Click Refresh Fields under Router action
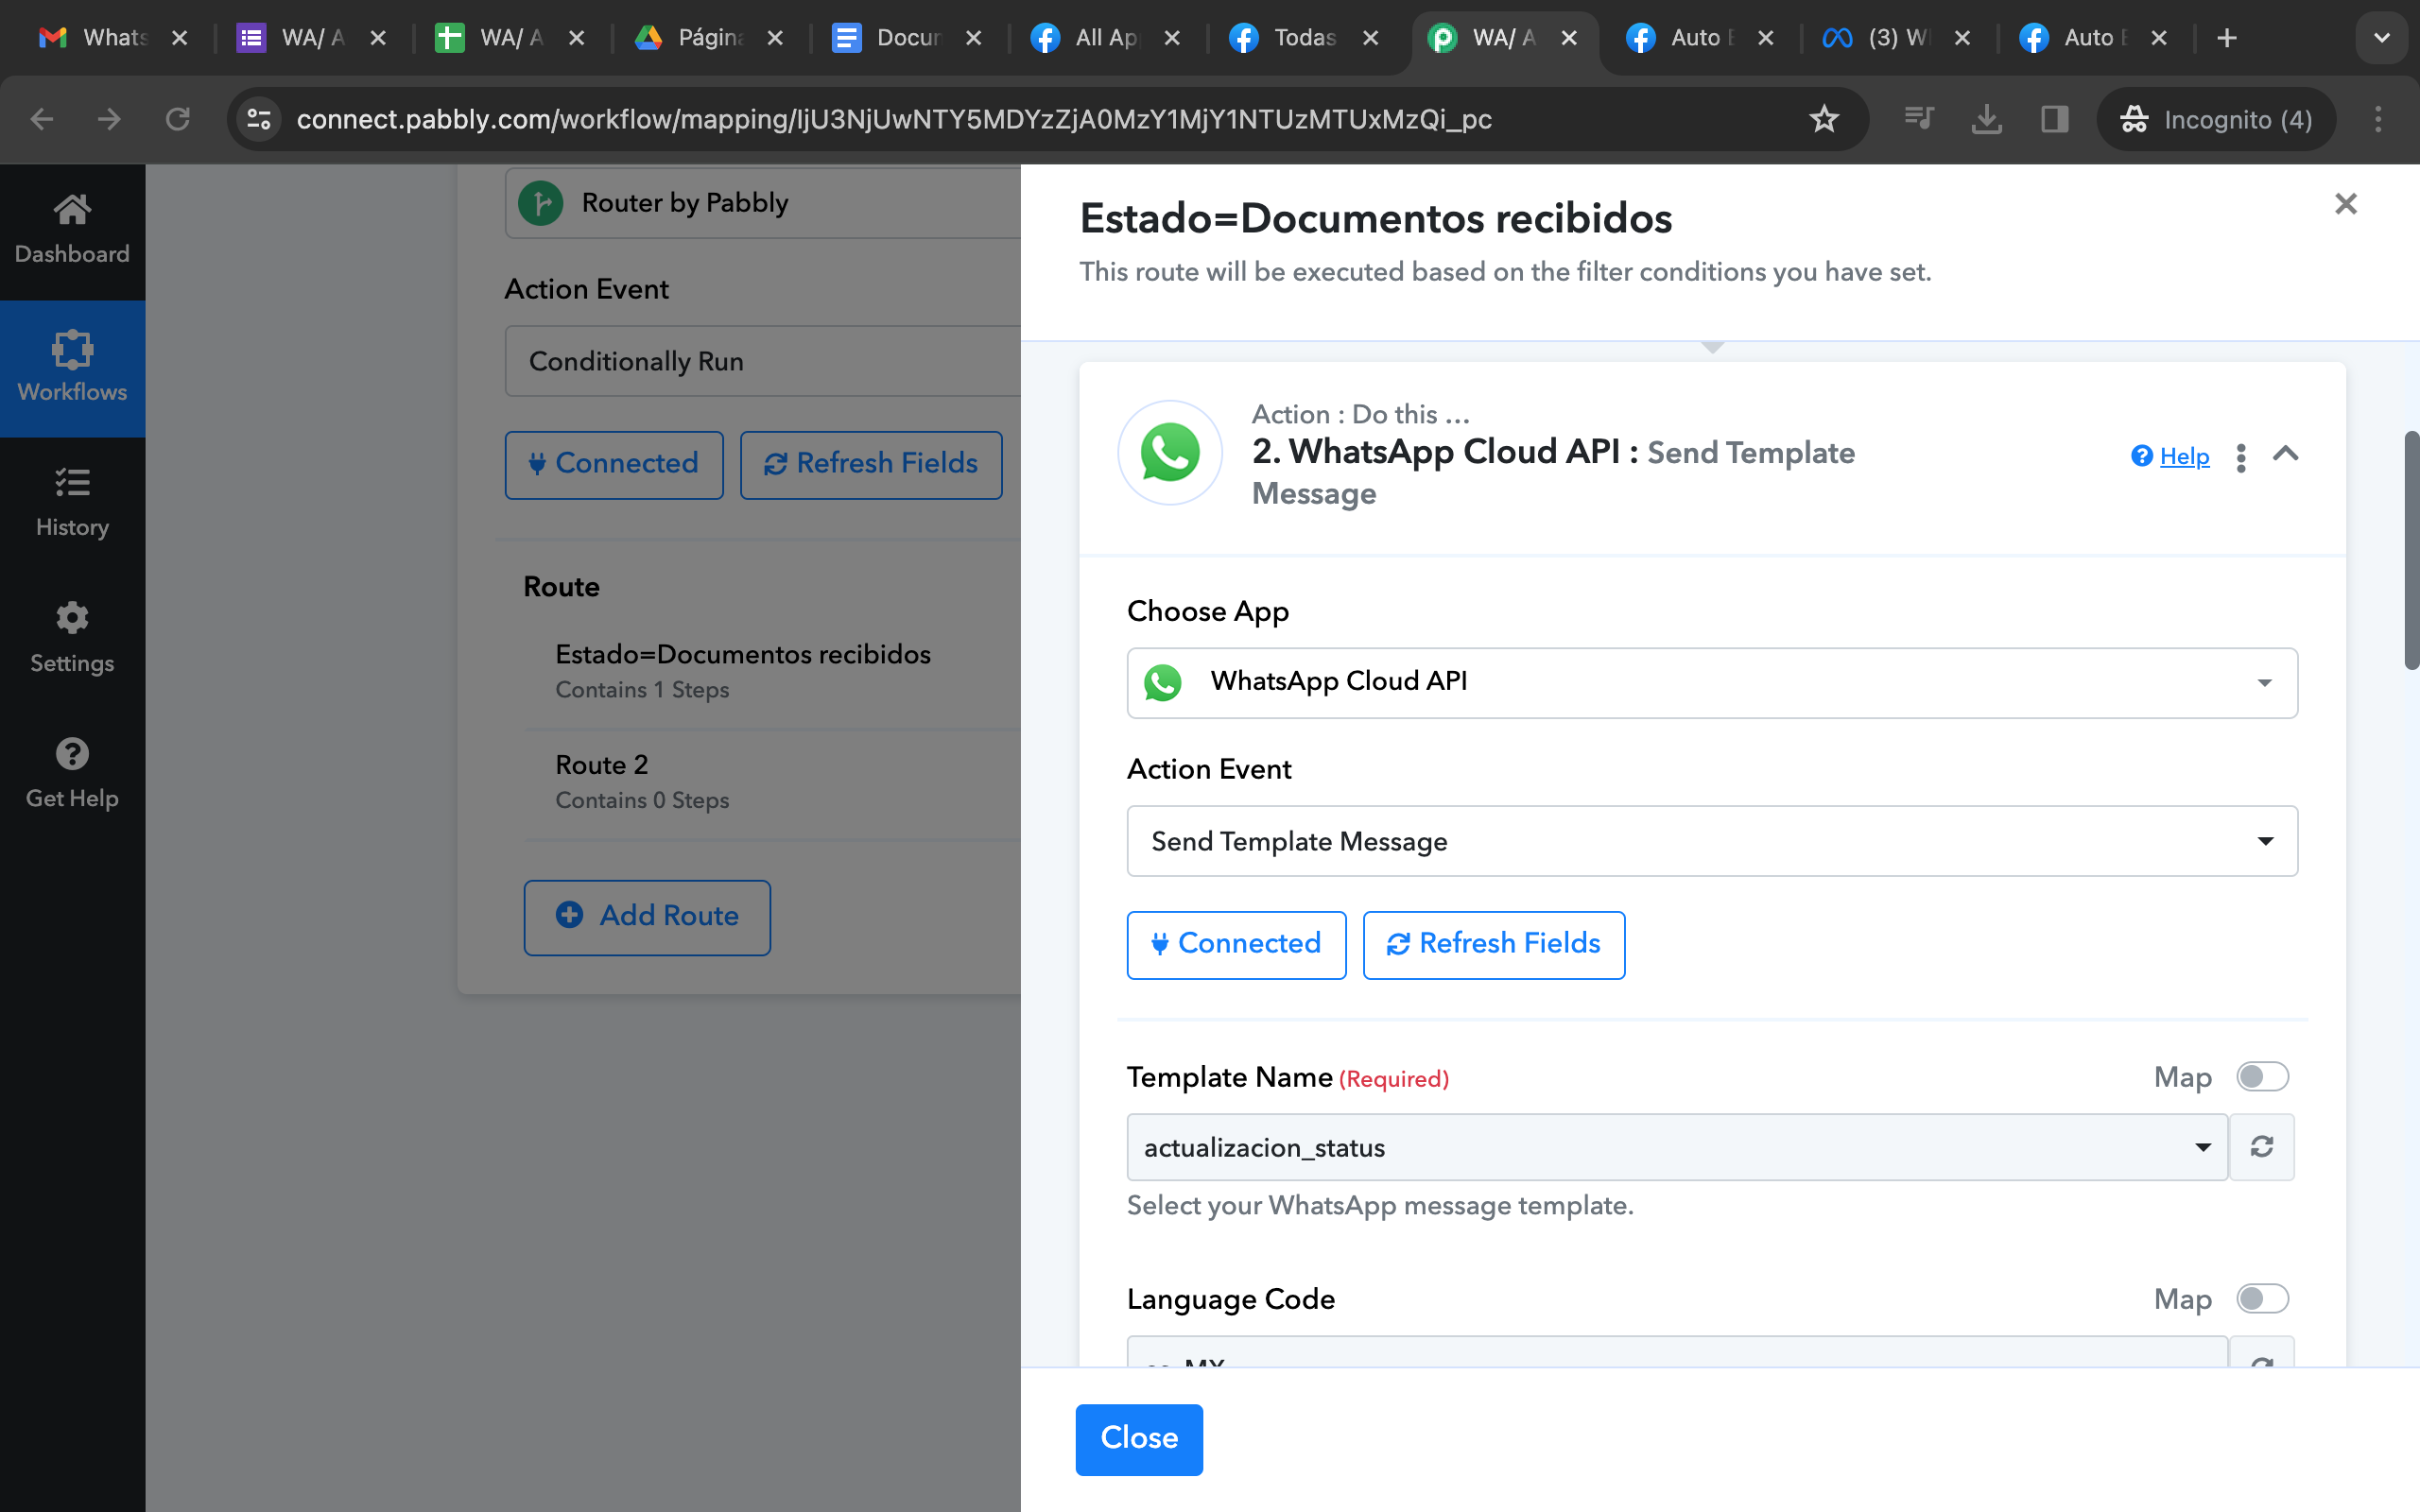The height and width of the screenshot is (1512, 2420). 871,464
